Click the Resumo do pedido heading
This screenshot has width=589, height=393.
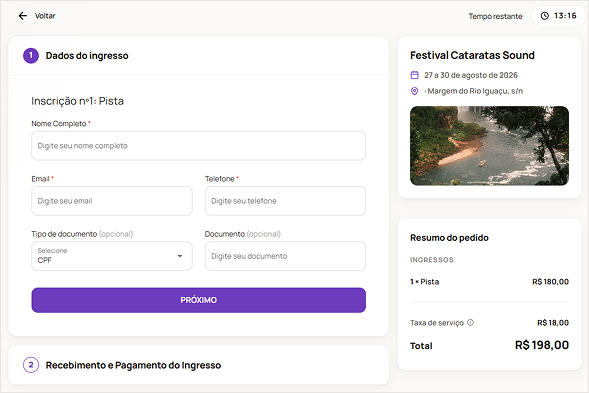[x=449, y=238]
